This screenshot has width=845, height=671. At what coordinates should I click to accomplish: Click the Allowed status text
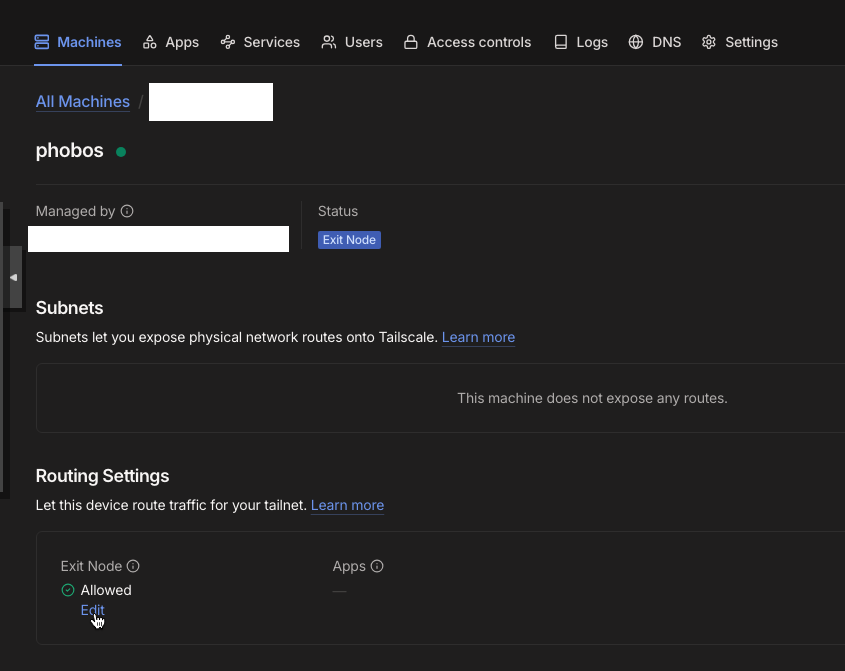[x=106, y=590]
